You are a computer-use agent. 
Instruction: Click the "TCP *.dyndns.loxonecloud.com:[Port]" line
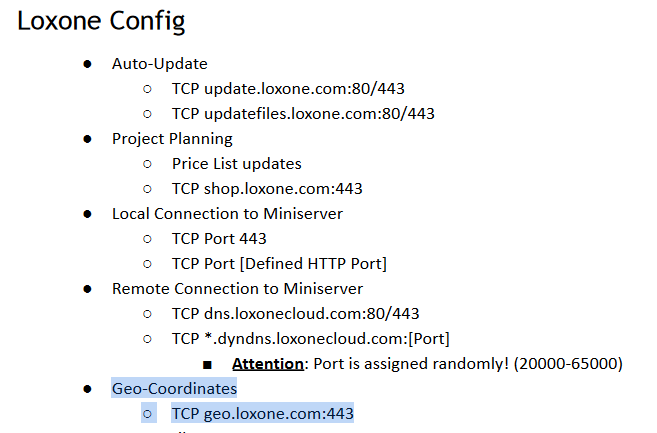point(312,339)
